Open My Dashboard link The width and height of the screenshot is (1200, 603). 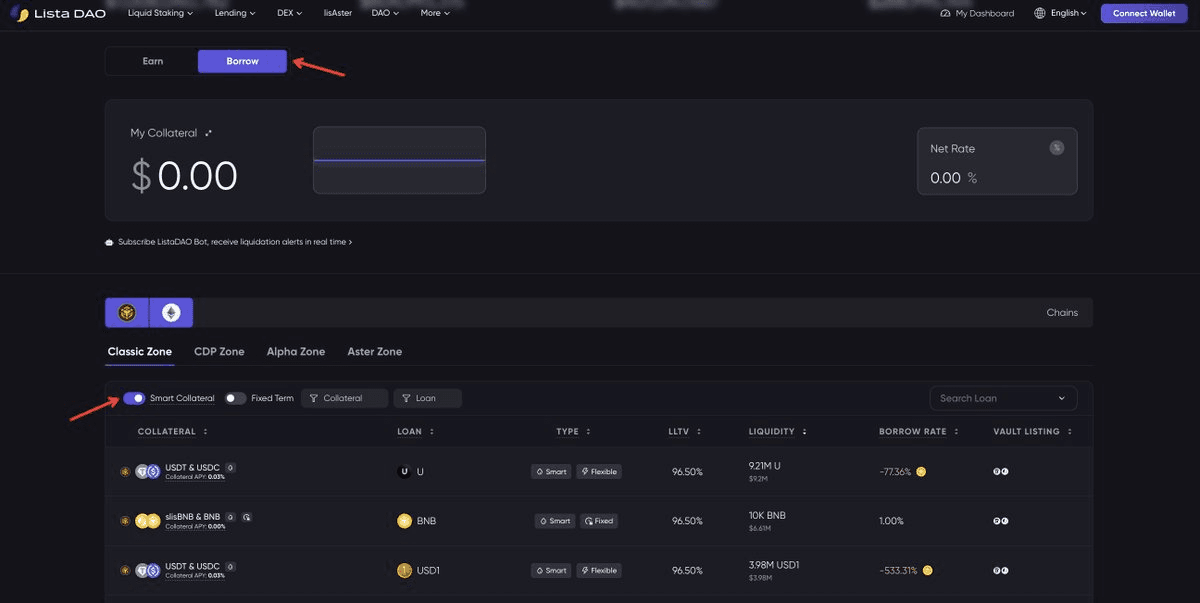point(977,14)
